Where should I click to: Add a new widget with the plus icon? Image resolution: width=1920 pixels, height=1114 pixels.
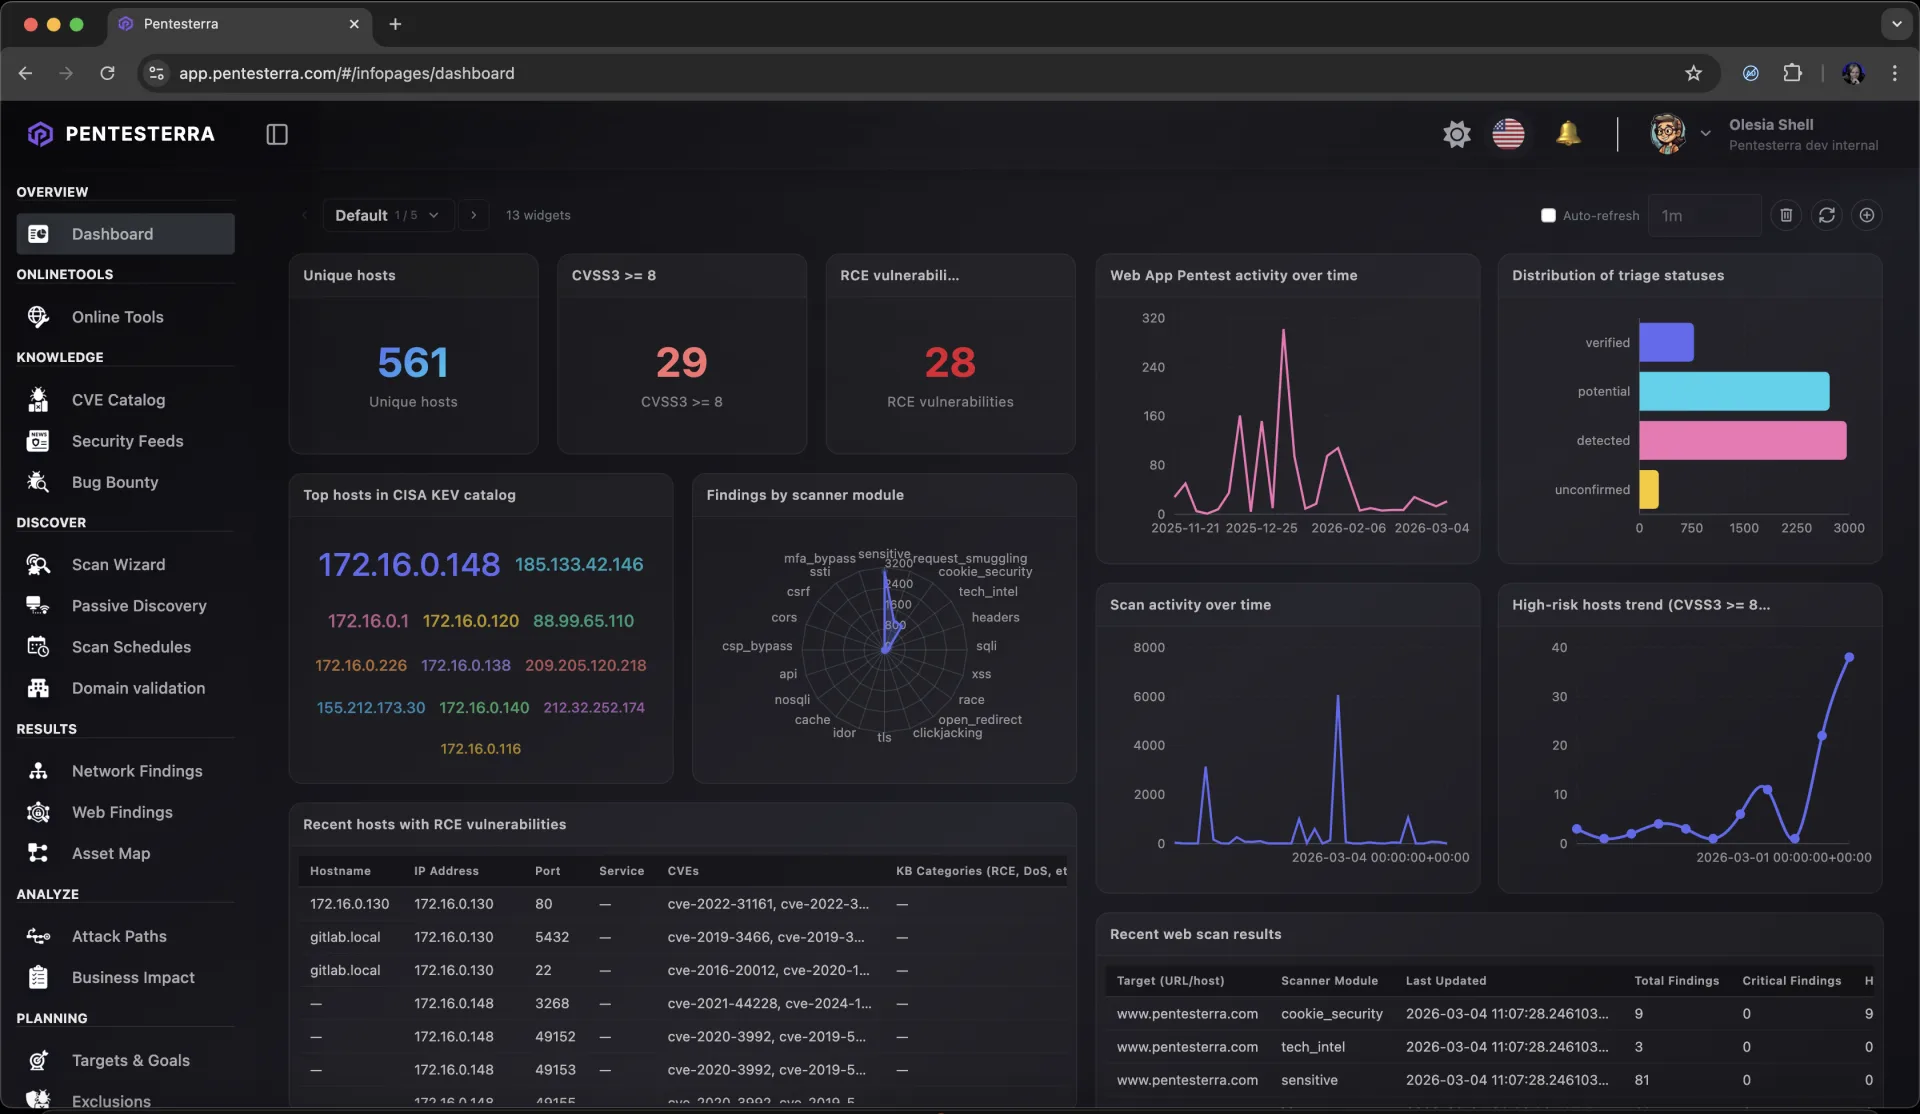click(x=1867, y=215)
